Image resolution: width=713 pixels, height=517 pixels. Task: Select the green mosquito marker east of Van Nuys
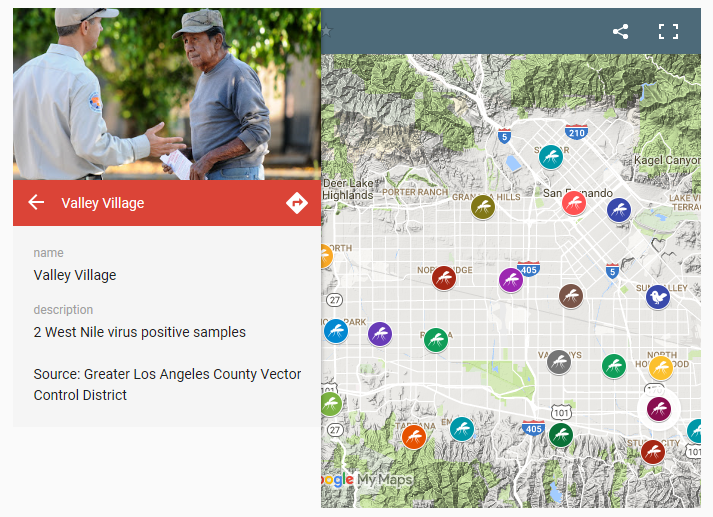614,366
